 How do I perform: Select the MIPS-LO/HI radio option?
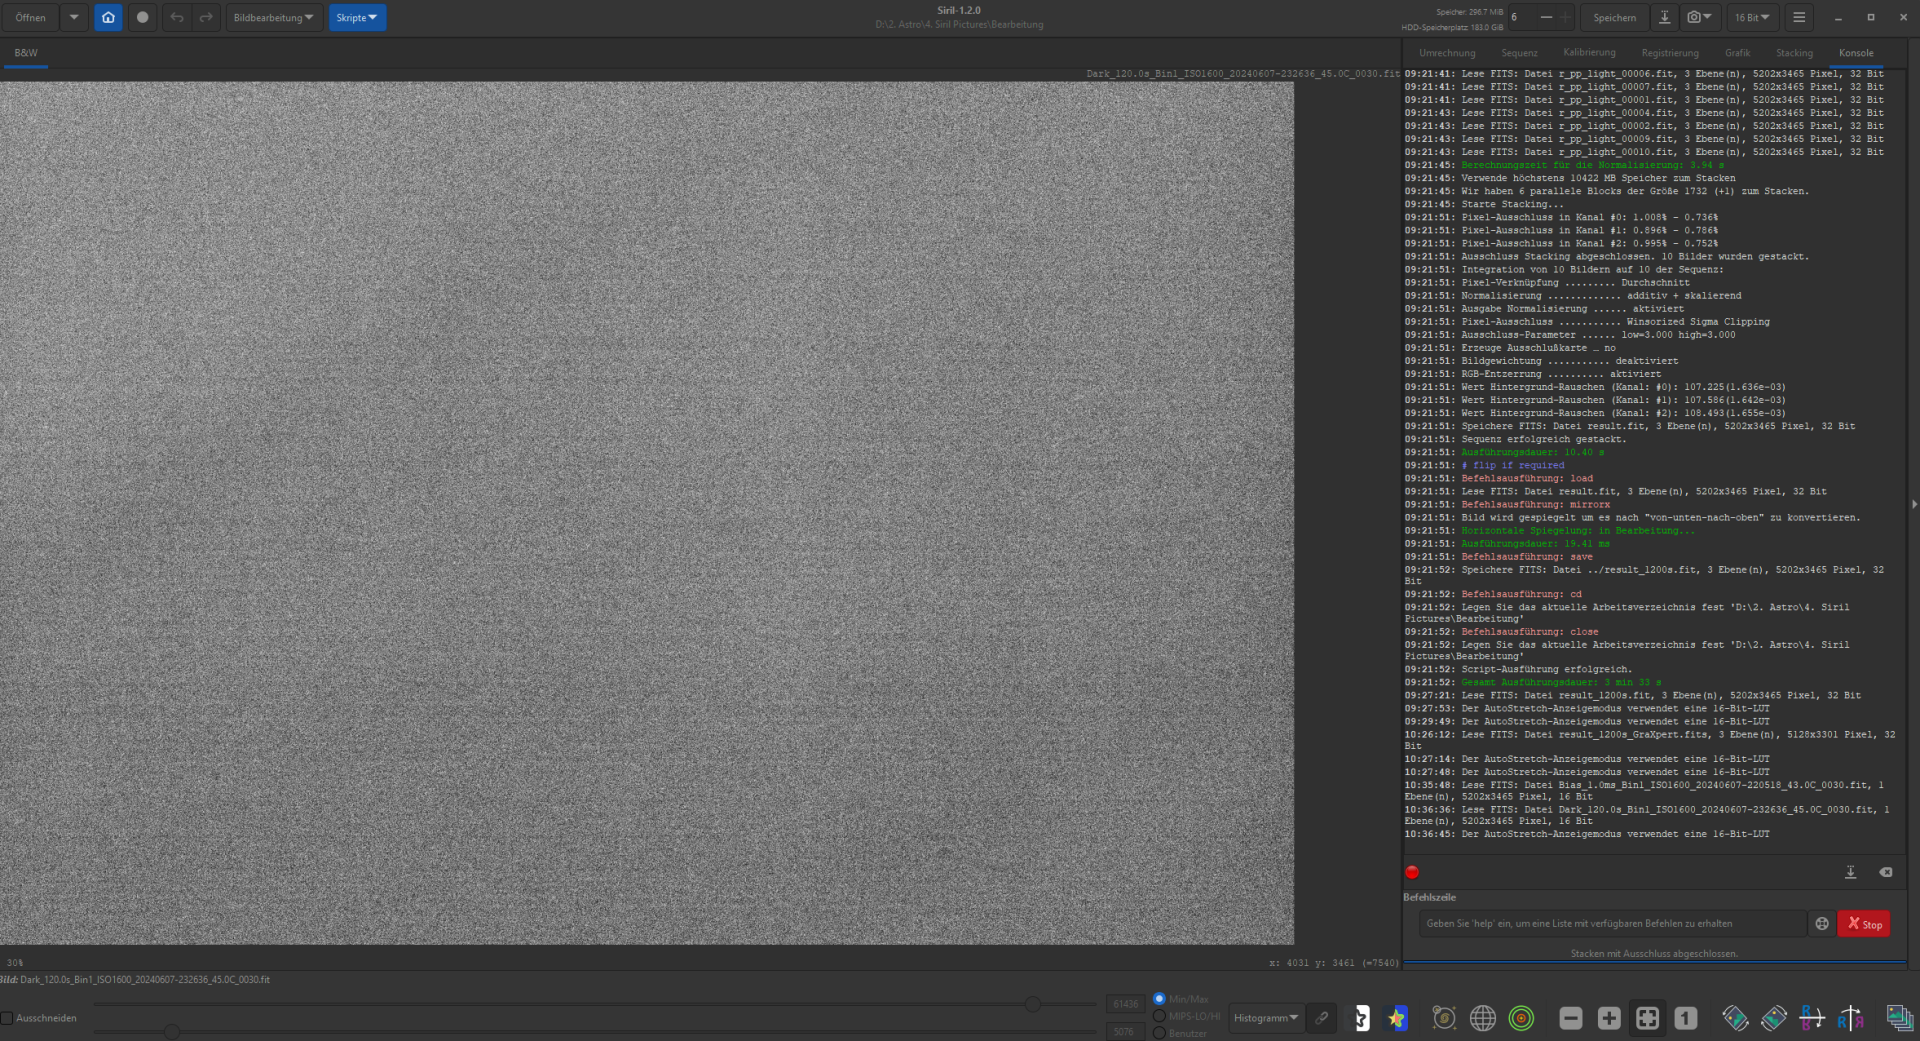[x=1160, y=1016]
